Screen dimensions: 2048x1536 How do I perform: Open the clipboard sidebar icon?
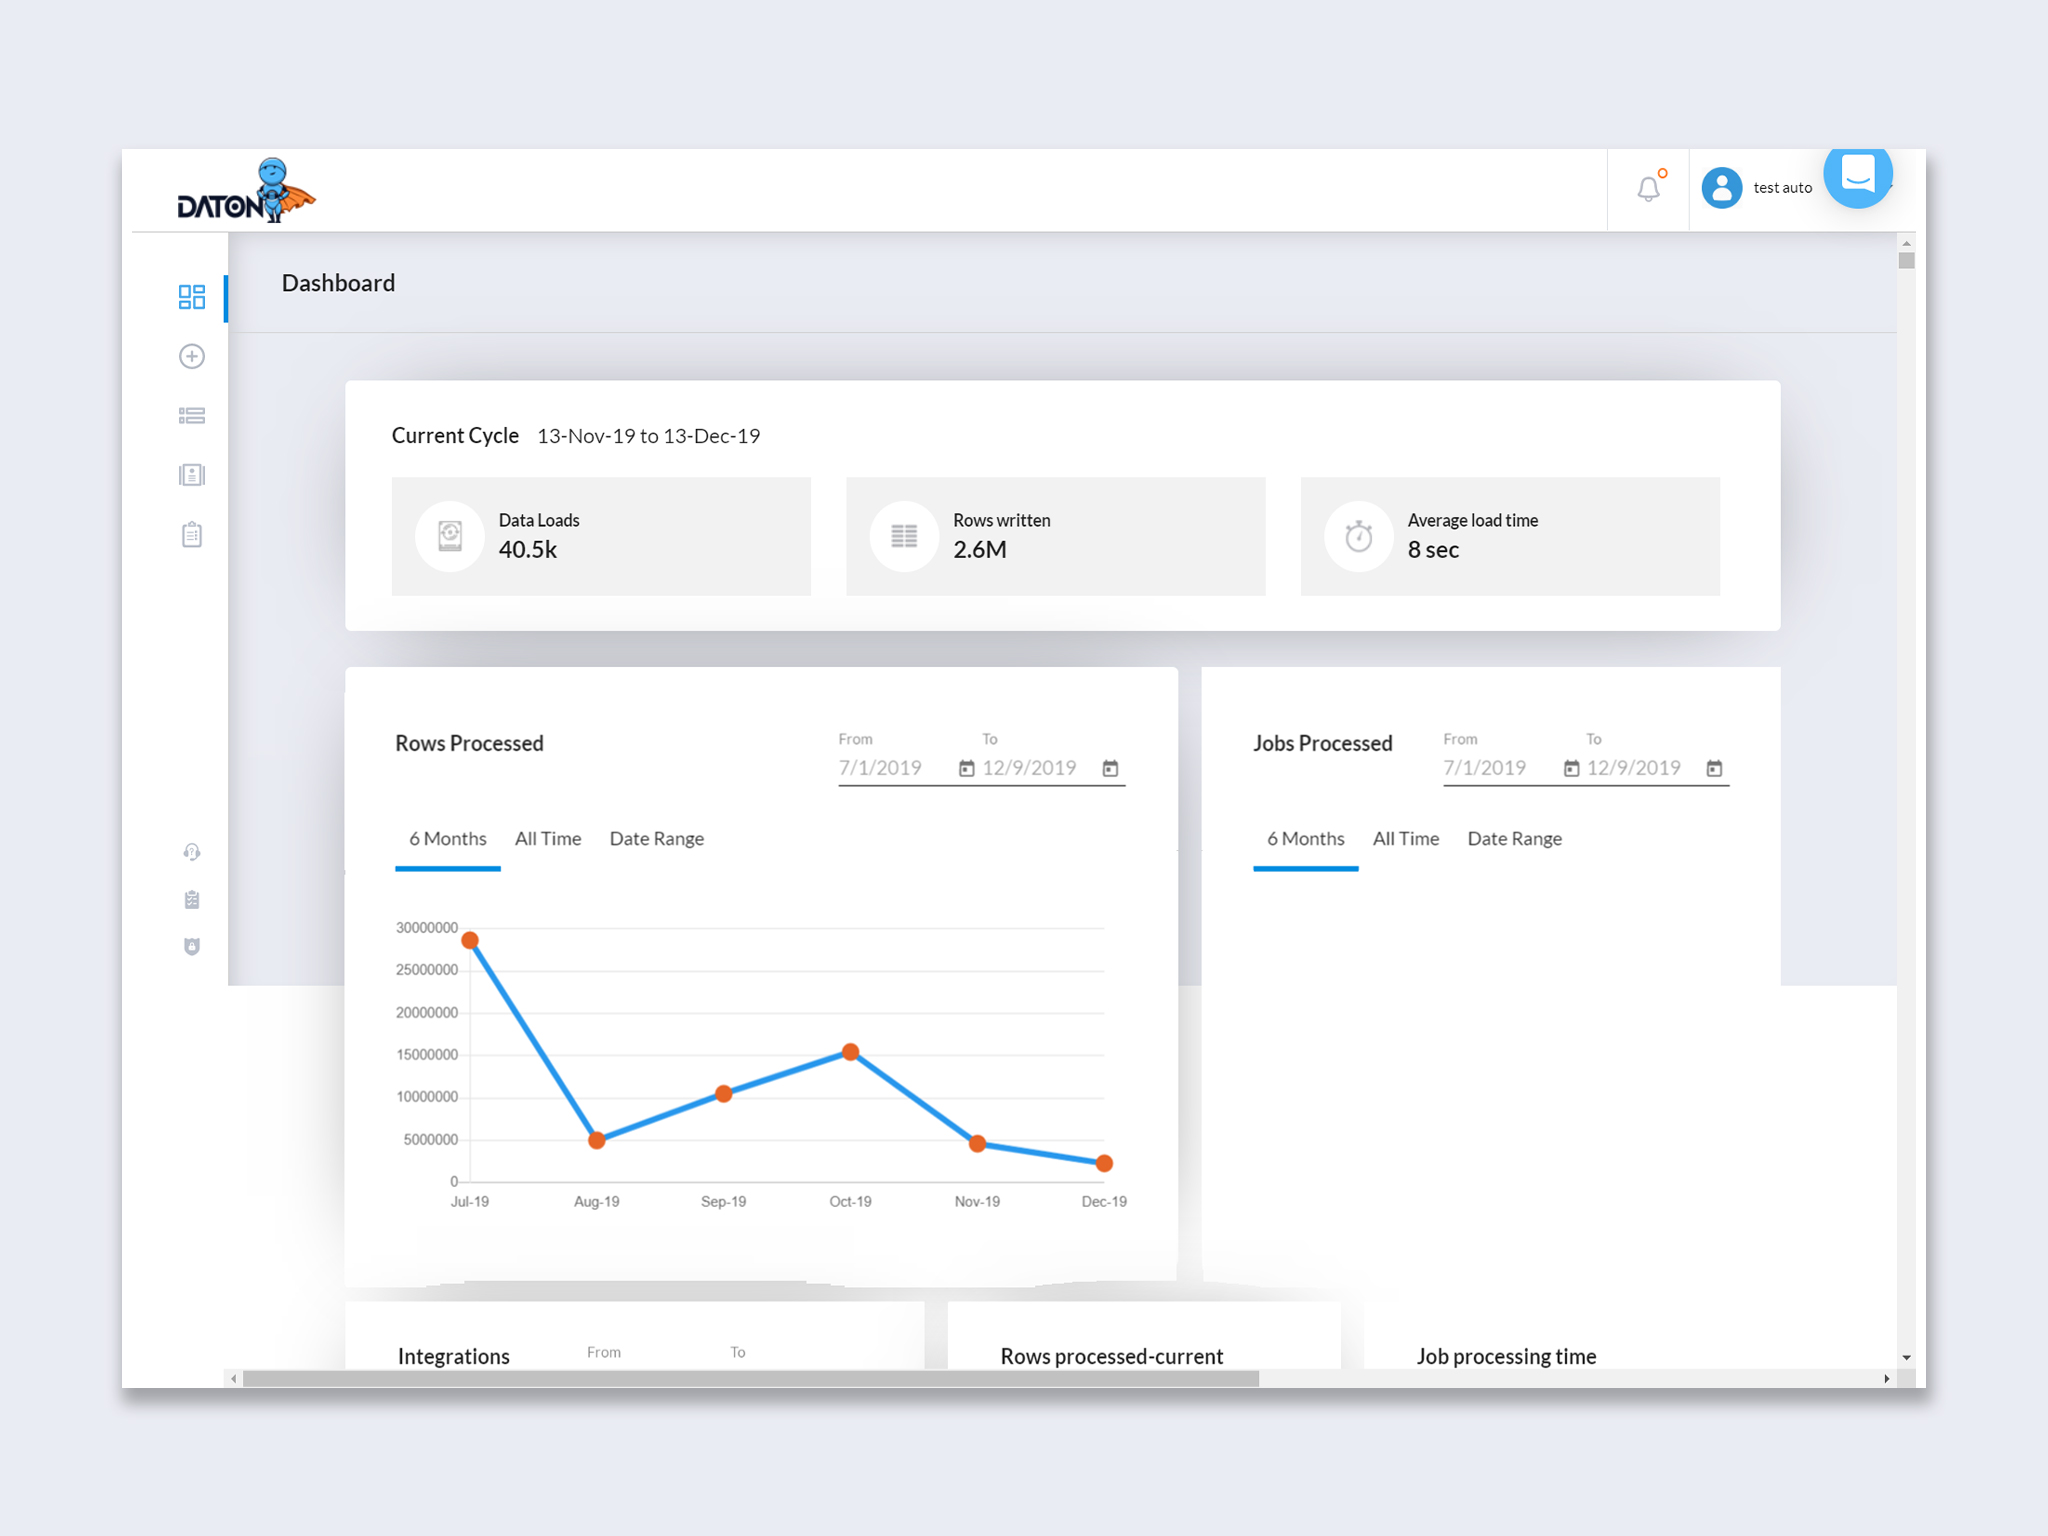(191, 535)
